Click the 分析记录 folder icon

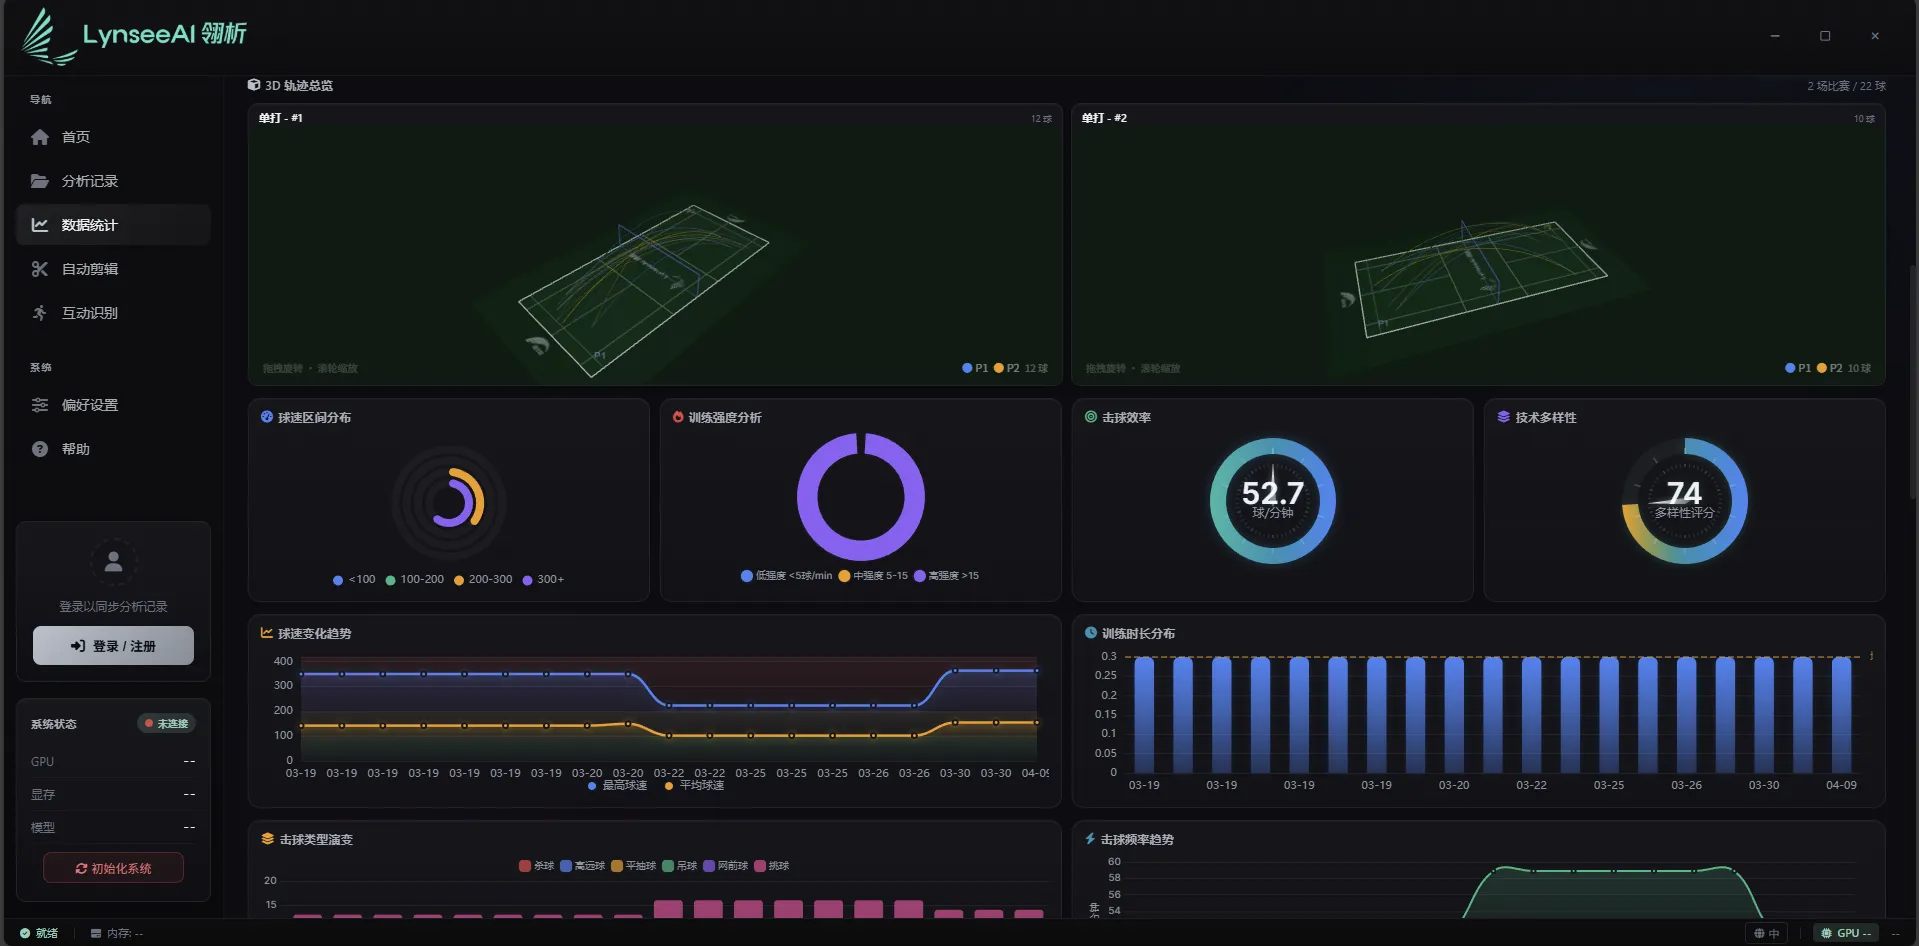pos(40,181)
